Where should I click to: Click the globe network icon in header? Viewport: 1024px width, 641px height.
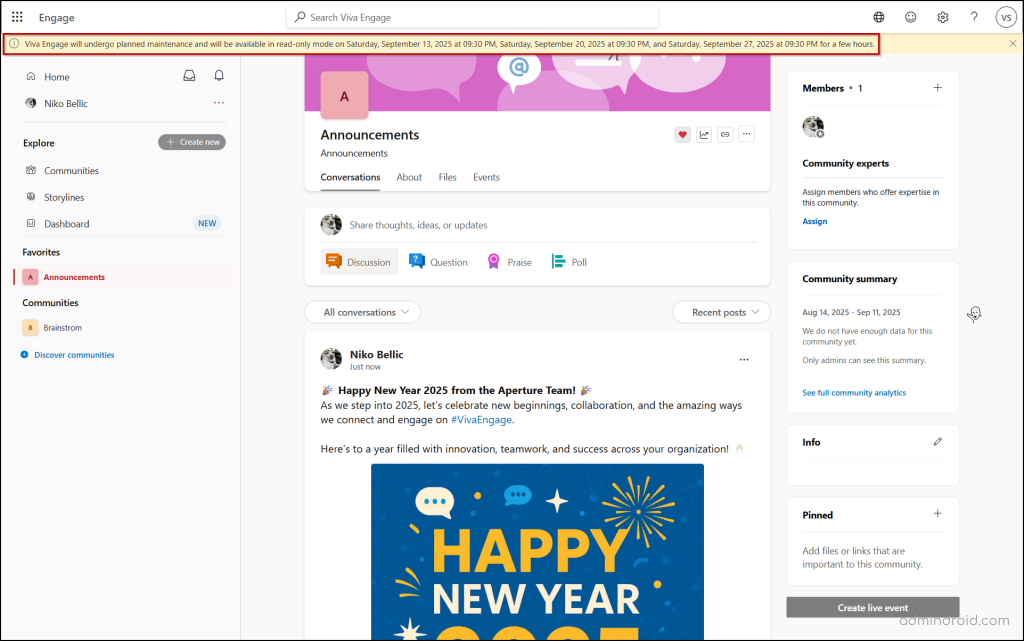point(879,17)
